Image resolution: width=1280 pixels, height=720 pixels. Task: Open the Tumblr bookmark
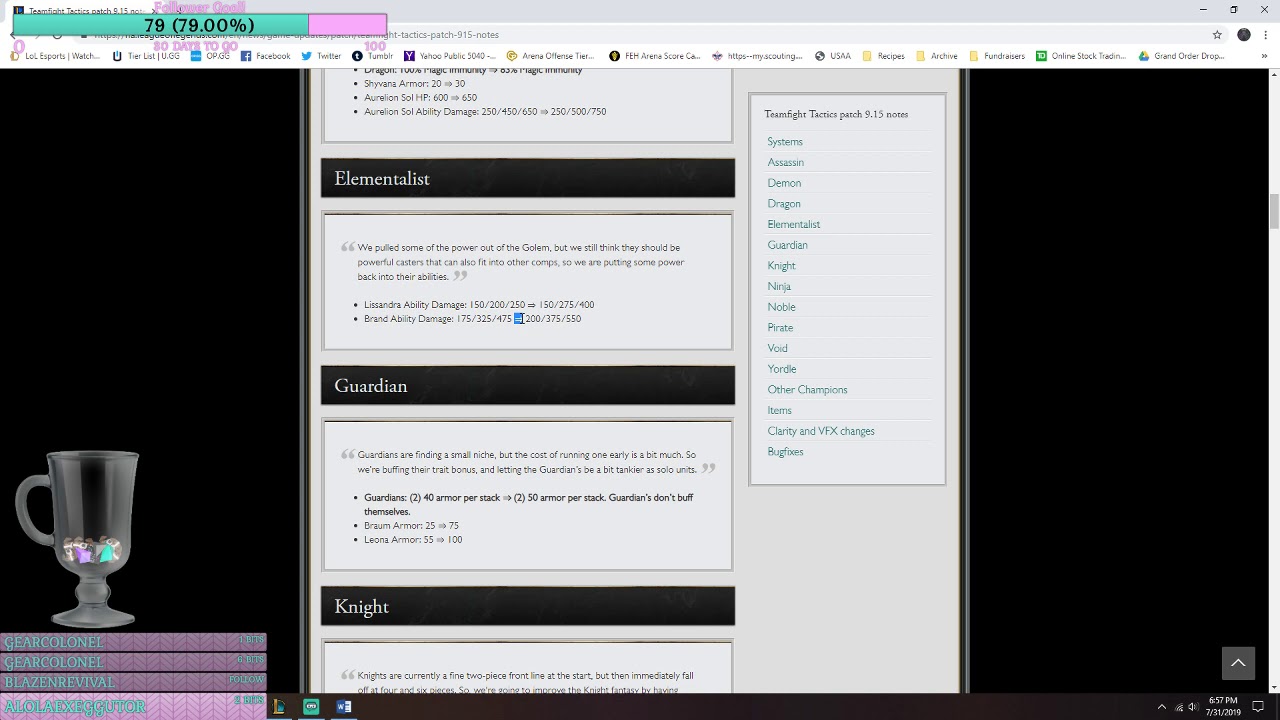click(x=372, y=56)
